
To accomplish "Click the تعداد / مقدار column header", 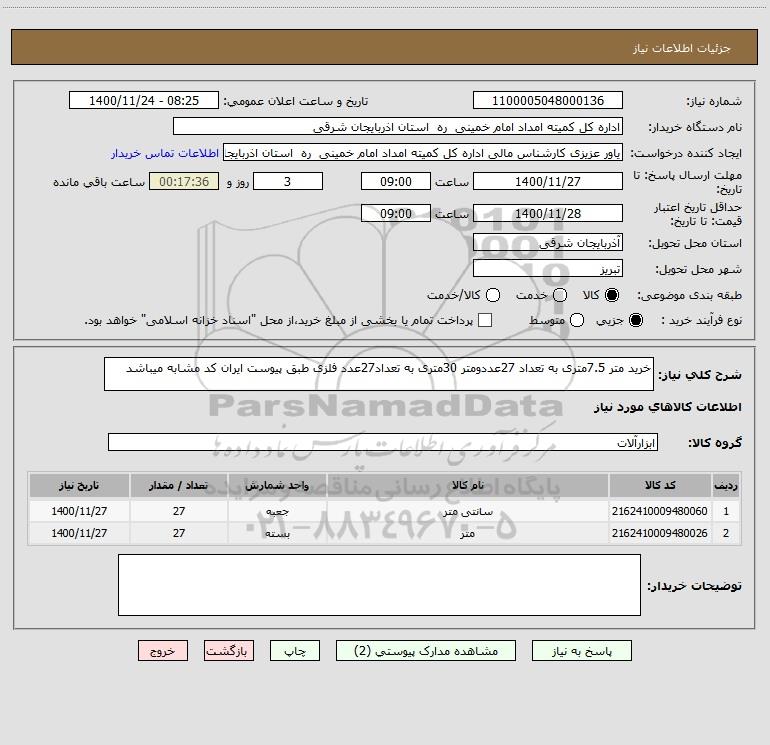I will [x=179, y=485].
